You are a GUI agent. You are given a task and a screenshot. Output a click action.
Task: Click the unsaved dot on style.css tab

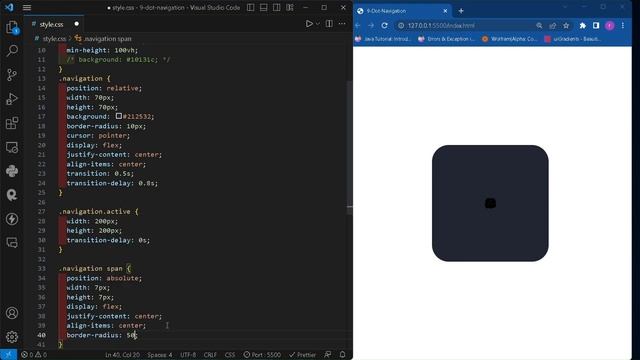tap(76, 24)
